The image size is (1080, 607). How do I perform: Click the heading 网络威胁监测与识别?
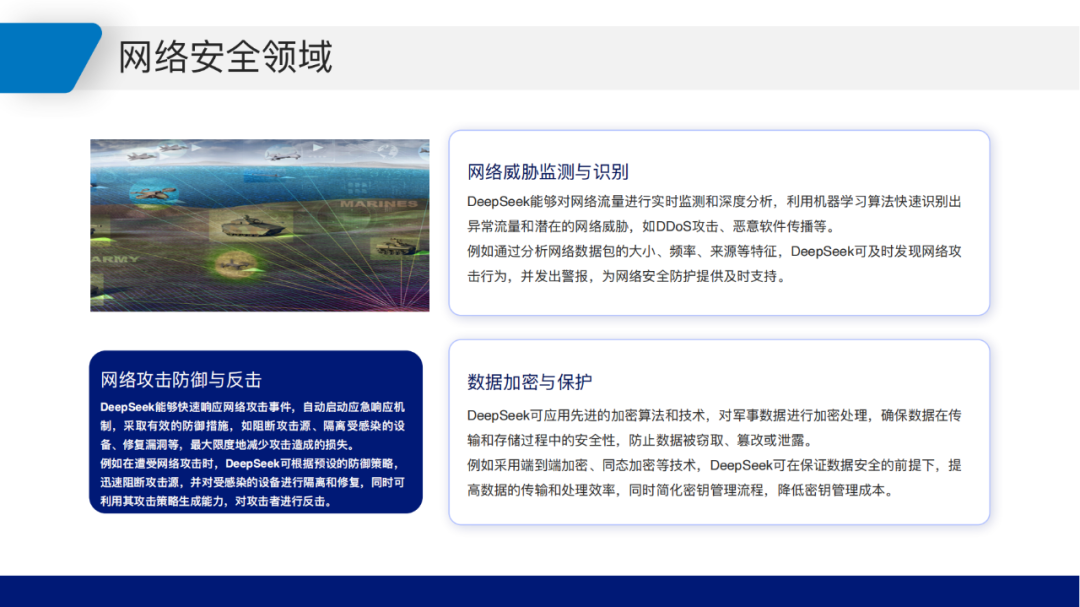coord(548,172)
